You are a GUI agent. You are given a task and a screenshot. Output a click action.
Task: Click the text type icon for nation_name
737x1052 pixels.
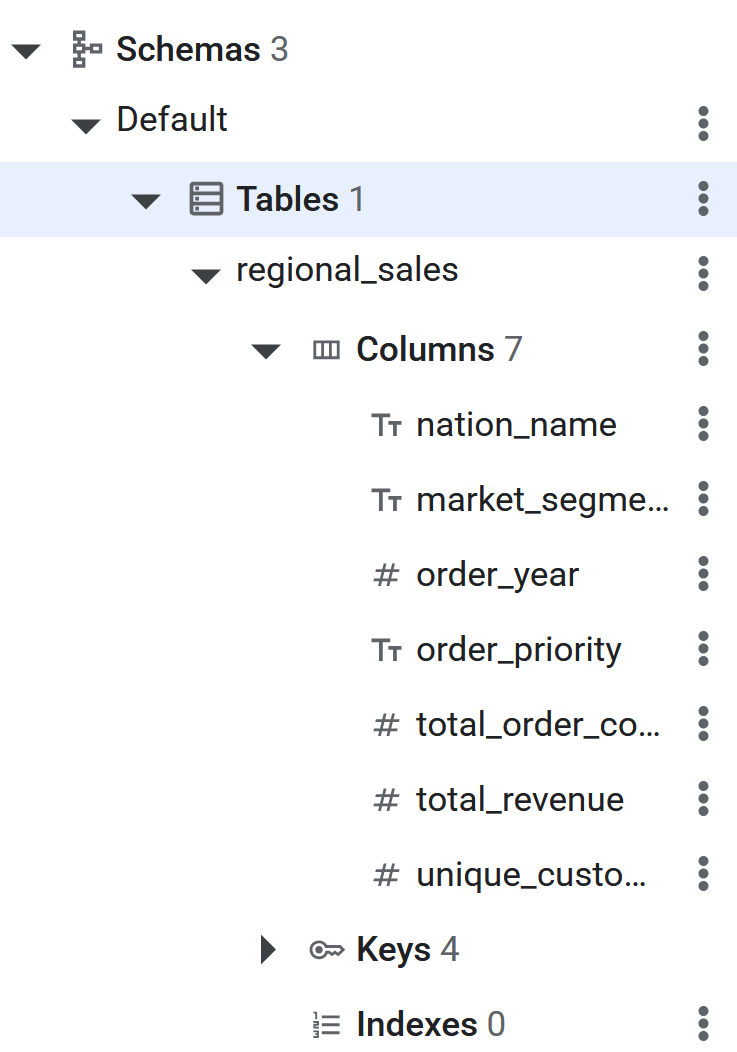pos(387,425)
